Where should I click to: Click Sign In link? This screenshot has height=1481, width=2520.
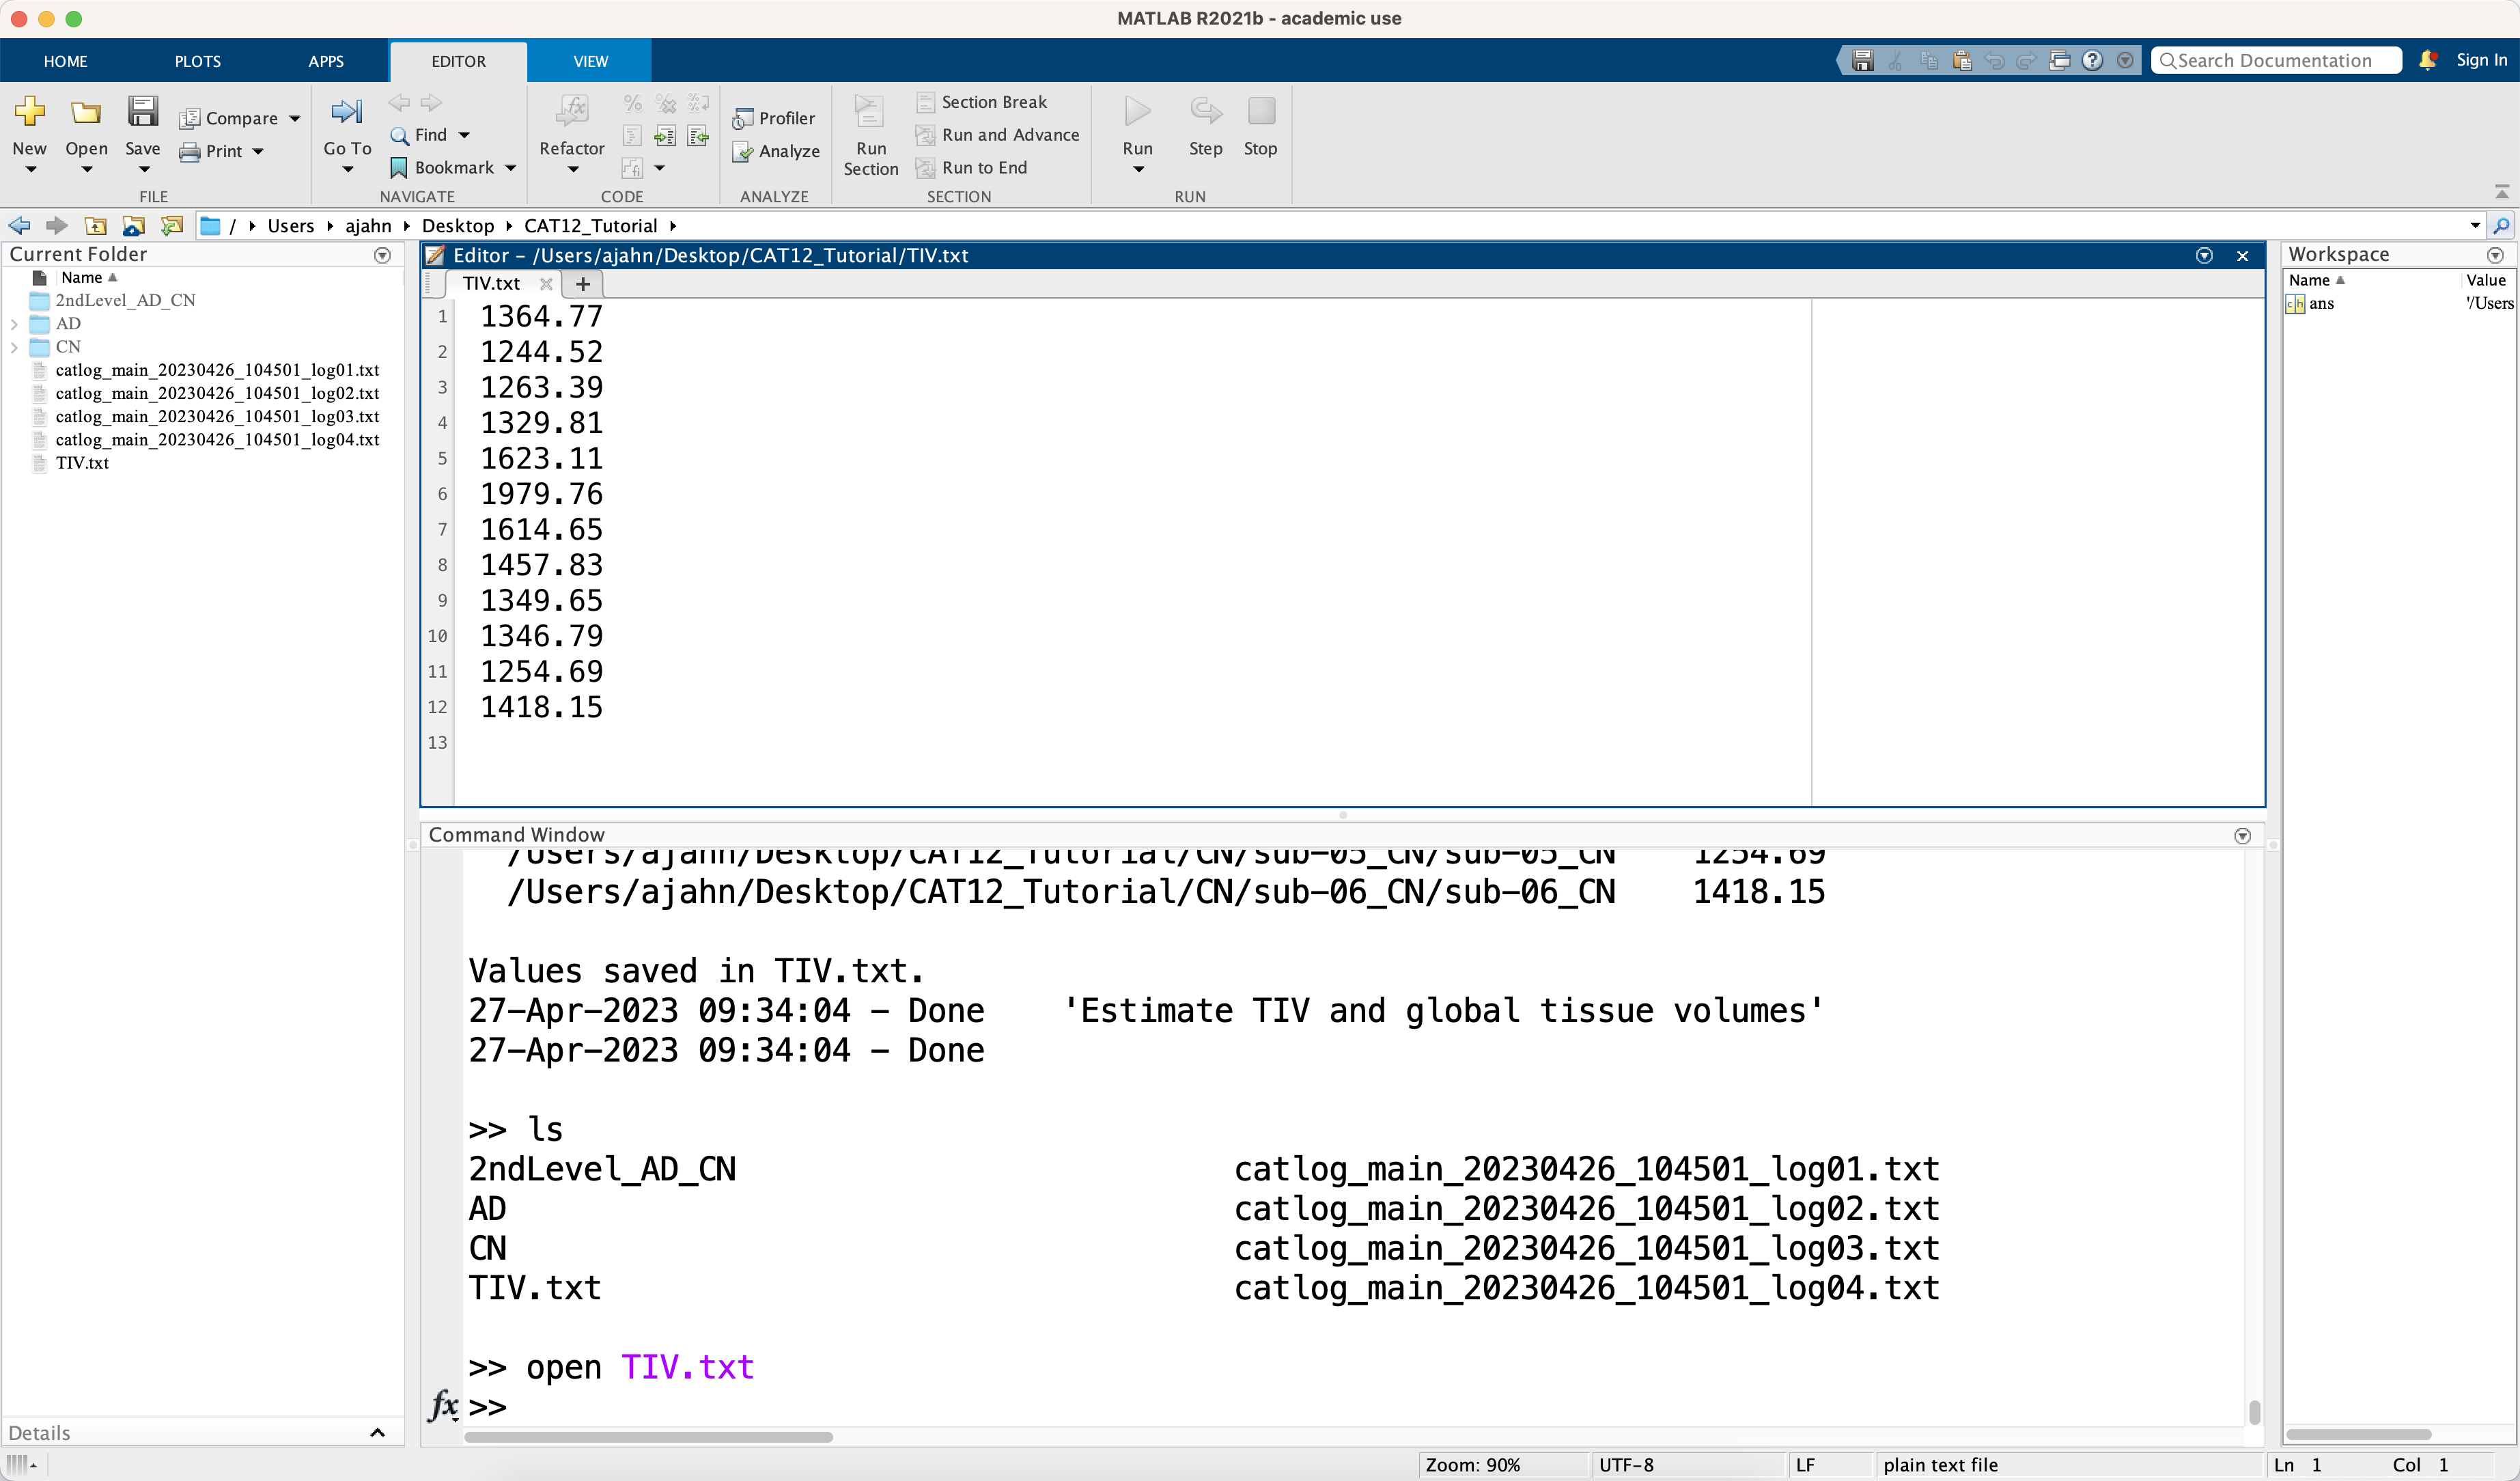coord(2481,60)
